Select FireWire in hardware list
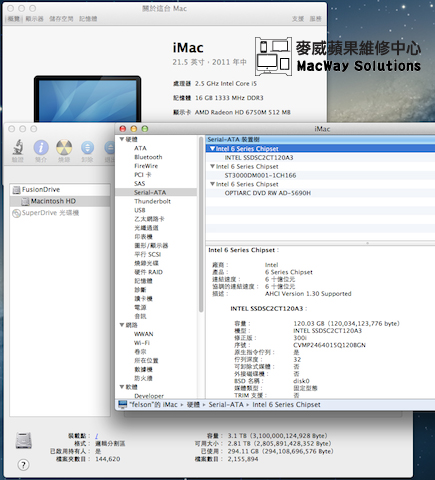This screenshot has height=480, width=435. pos(146,166)
